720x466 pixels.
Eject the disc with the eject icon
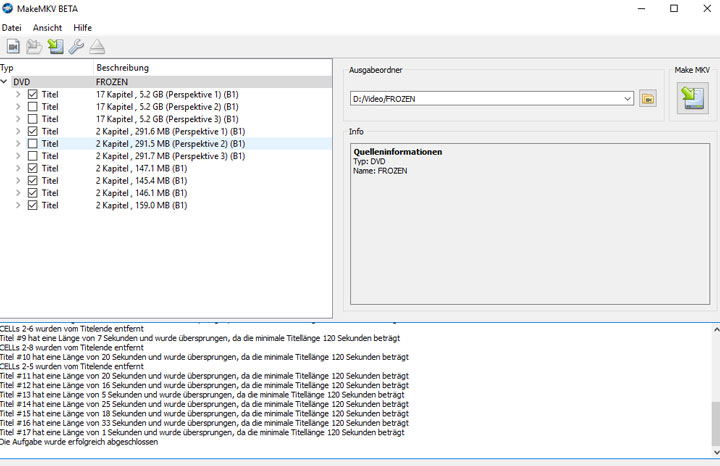[x=97, y=46]
